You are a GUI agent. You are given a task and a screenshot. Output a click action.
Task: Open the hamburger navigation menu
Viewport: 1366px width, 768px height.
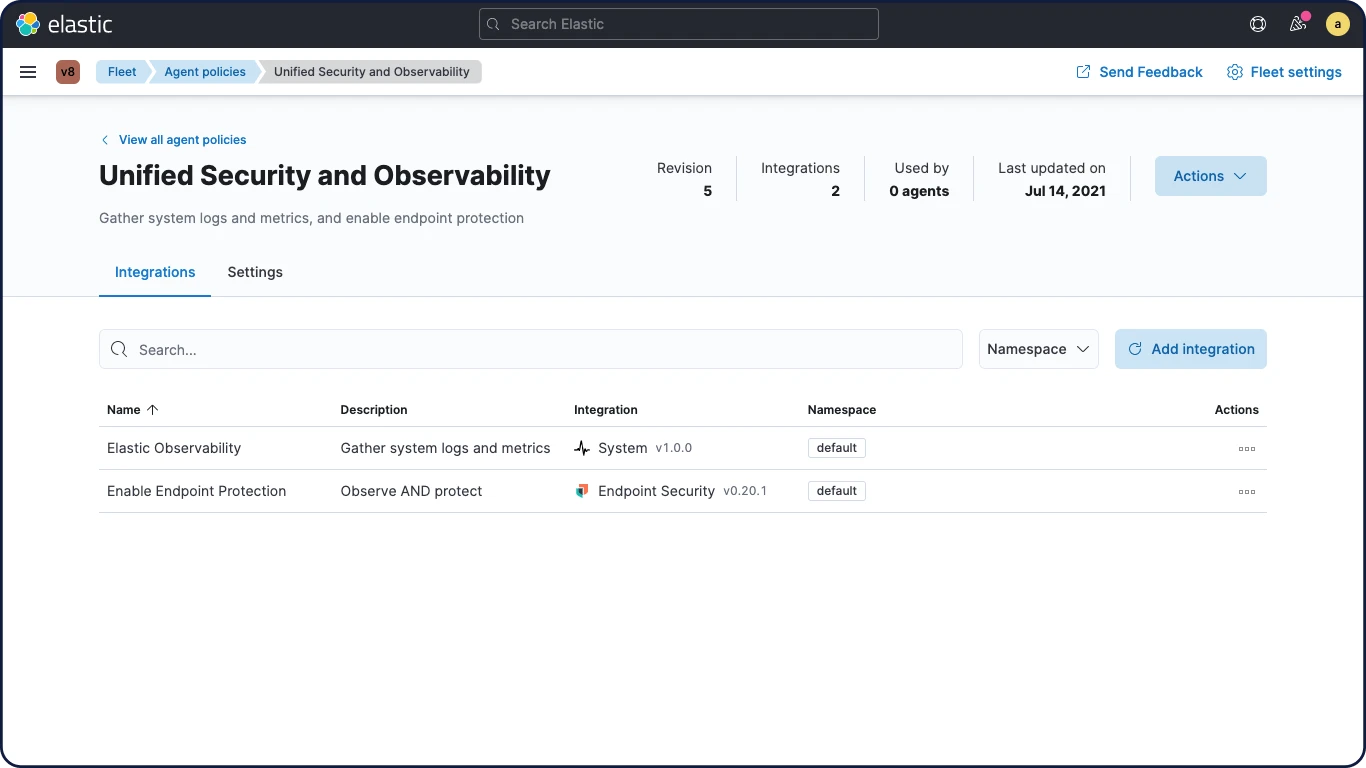click(28, 72)
